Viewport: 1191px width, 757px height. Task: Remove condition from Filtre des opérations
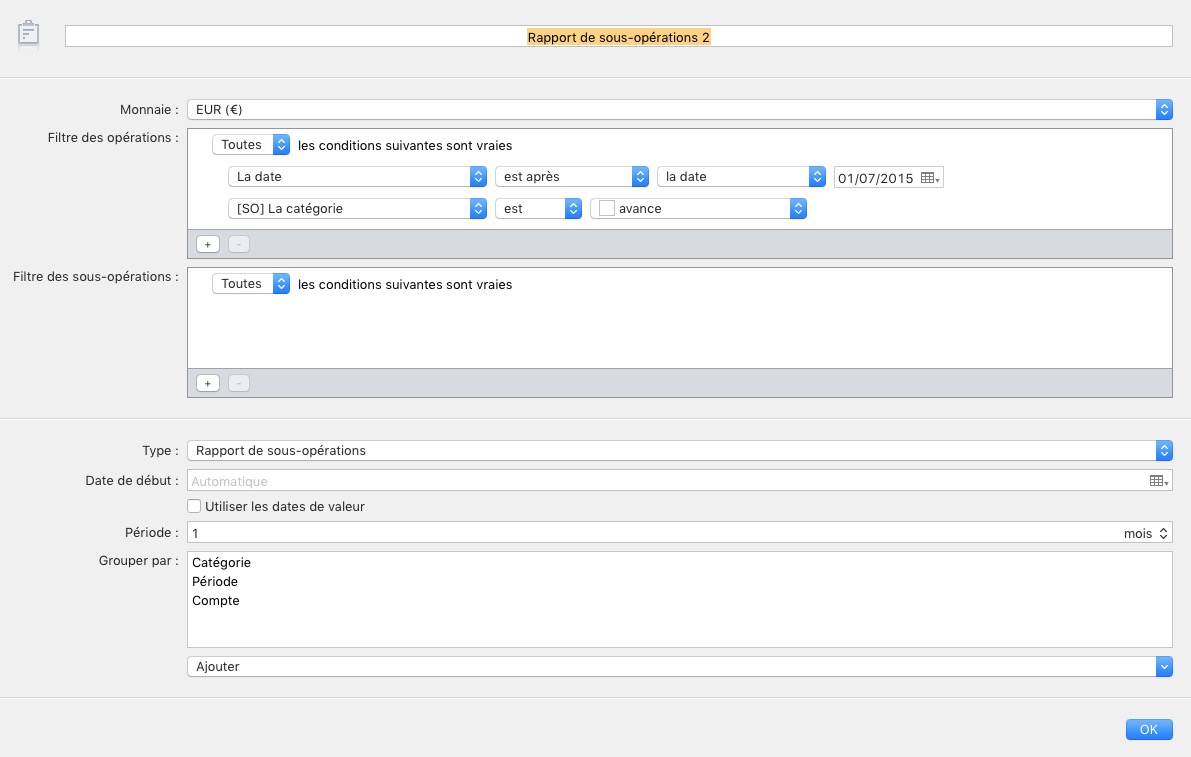[239, 244]
